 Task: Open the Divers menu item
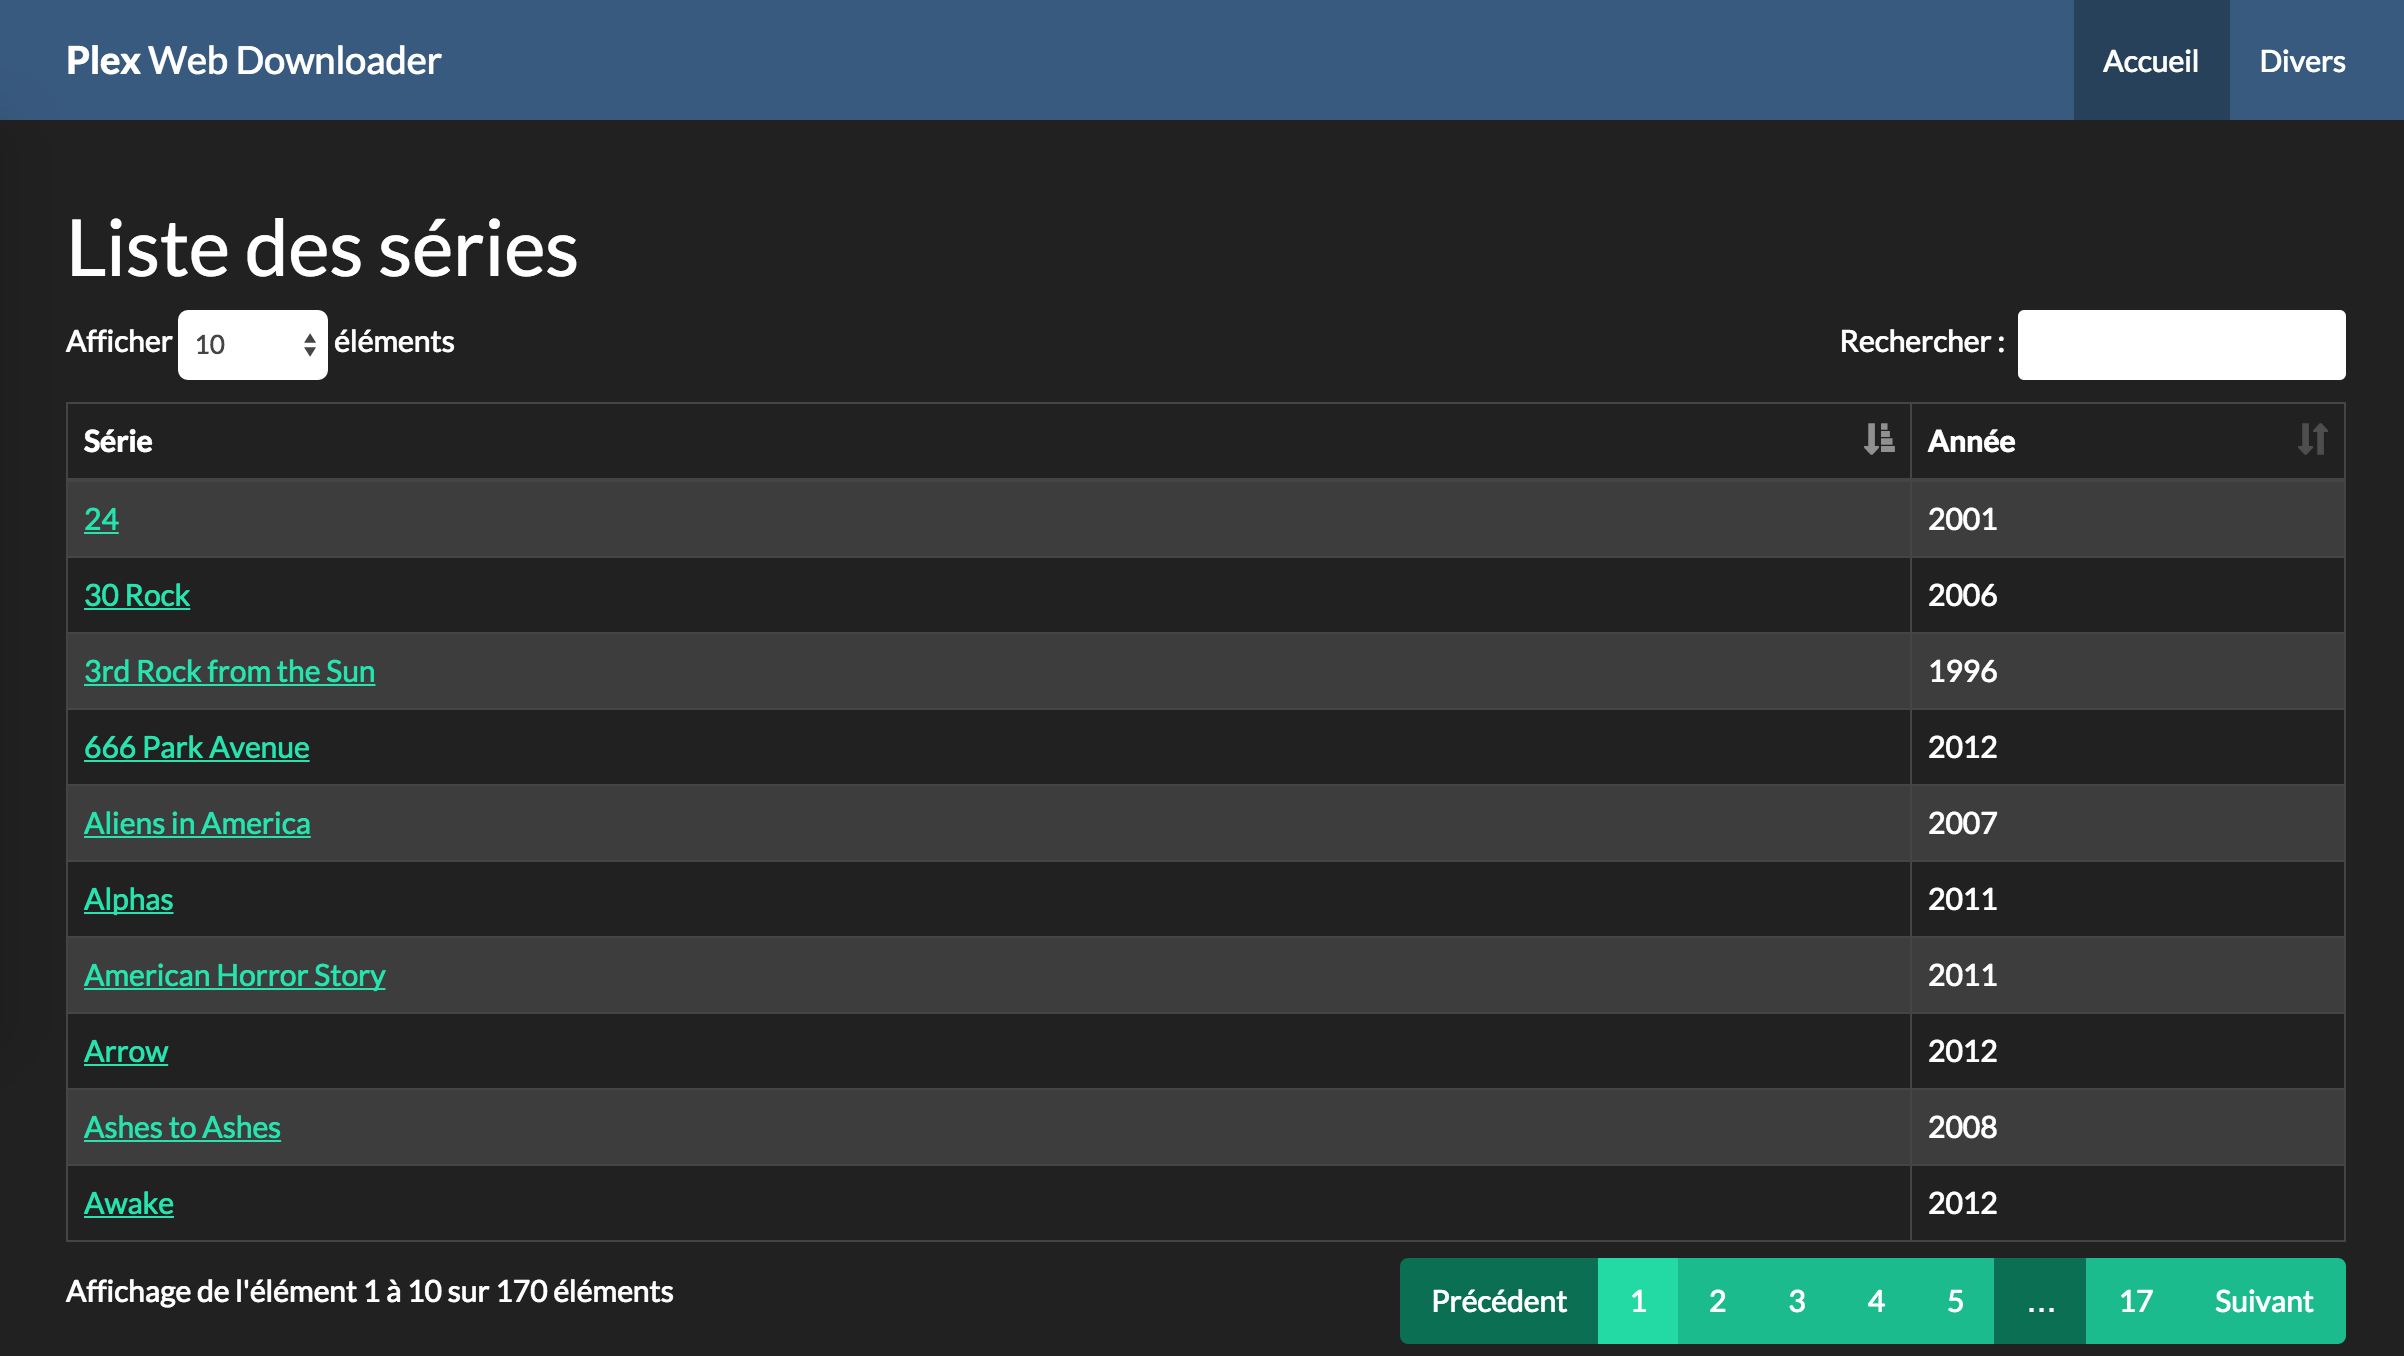pos(2301,61)
